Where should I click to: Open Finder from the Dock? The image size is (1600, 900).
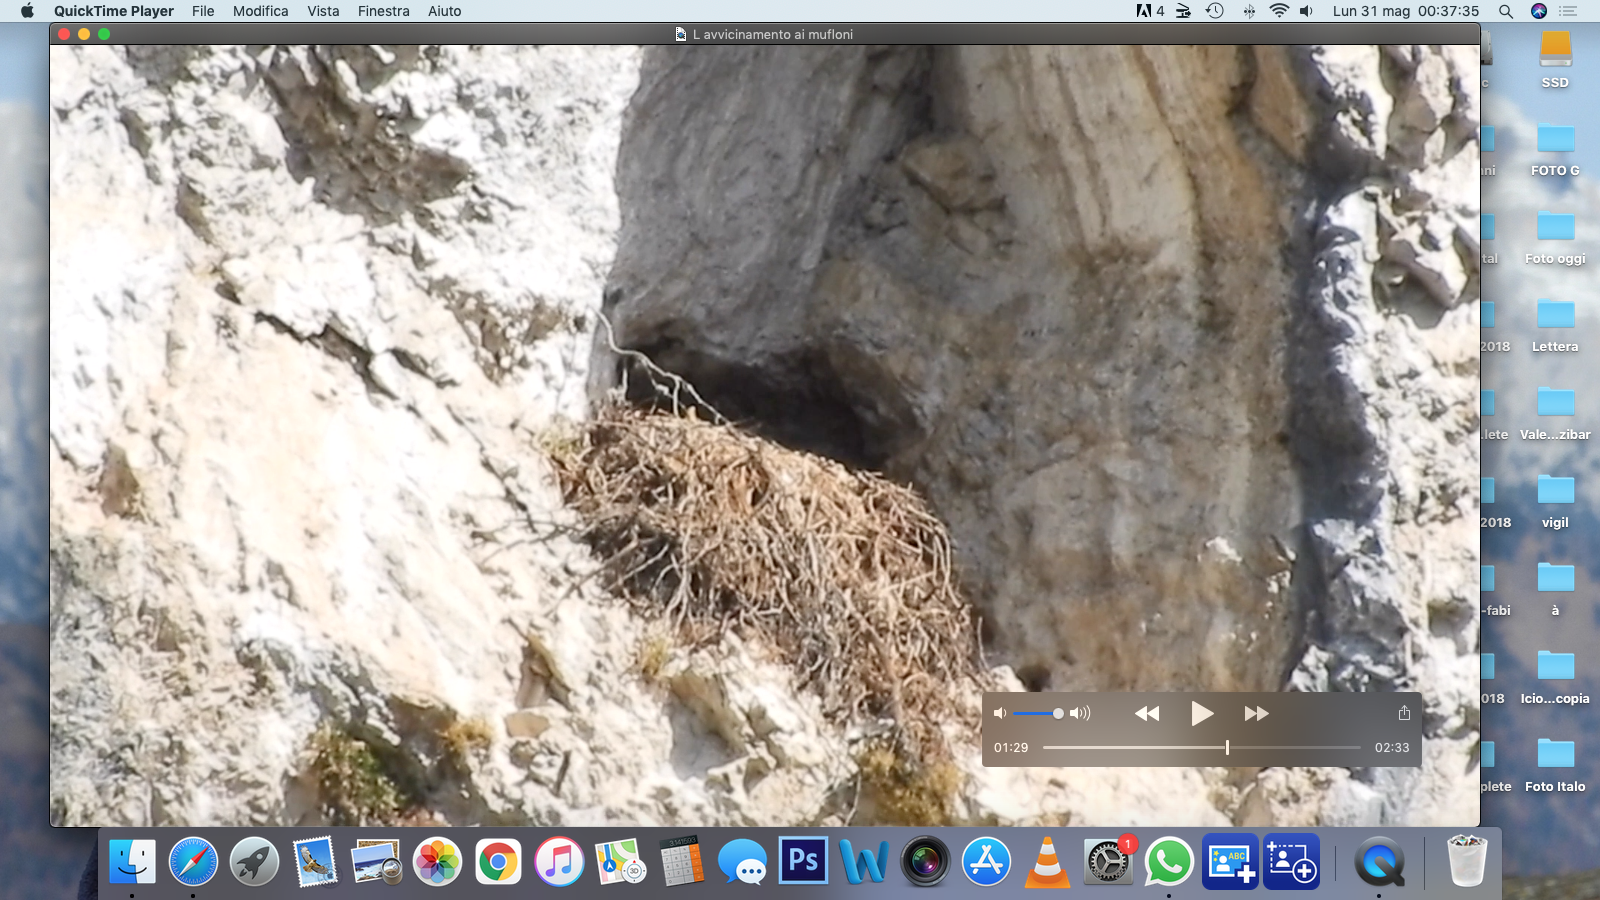[132, 861]
